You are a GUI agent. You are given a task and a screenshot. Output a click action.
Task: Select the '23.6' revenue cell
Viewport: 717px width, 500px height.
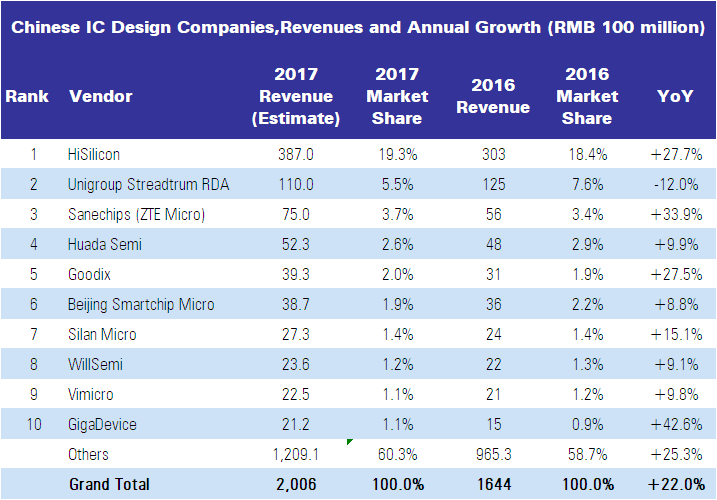pyautogui.click(x=296, y=364)
